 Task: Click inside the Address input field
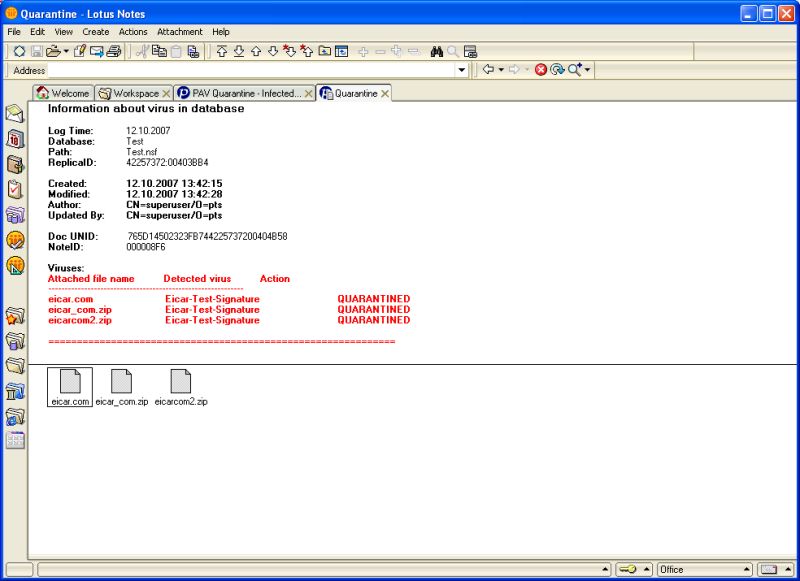click(x=251, y=70)
